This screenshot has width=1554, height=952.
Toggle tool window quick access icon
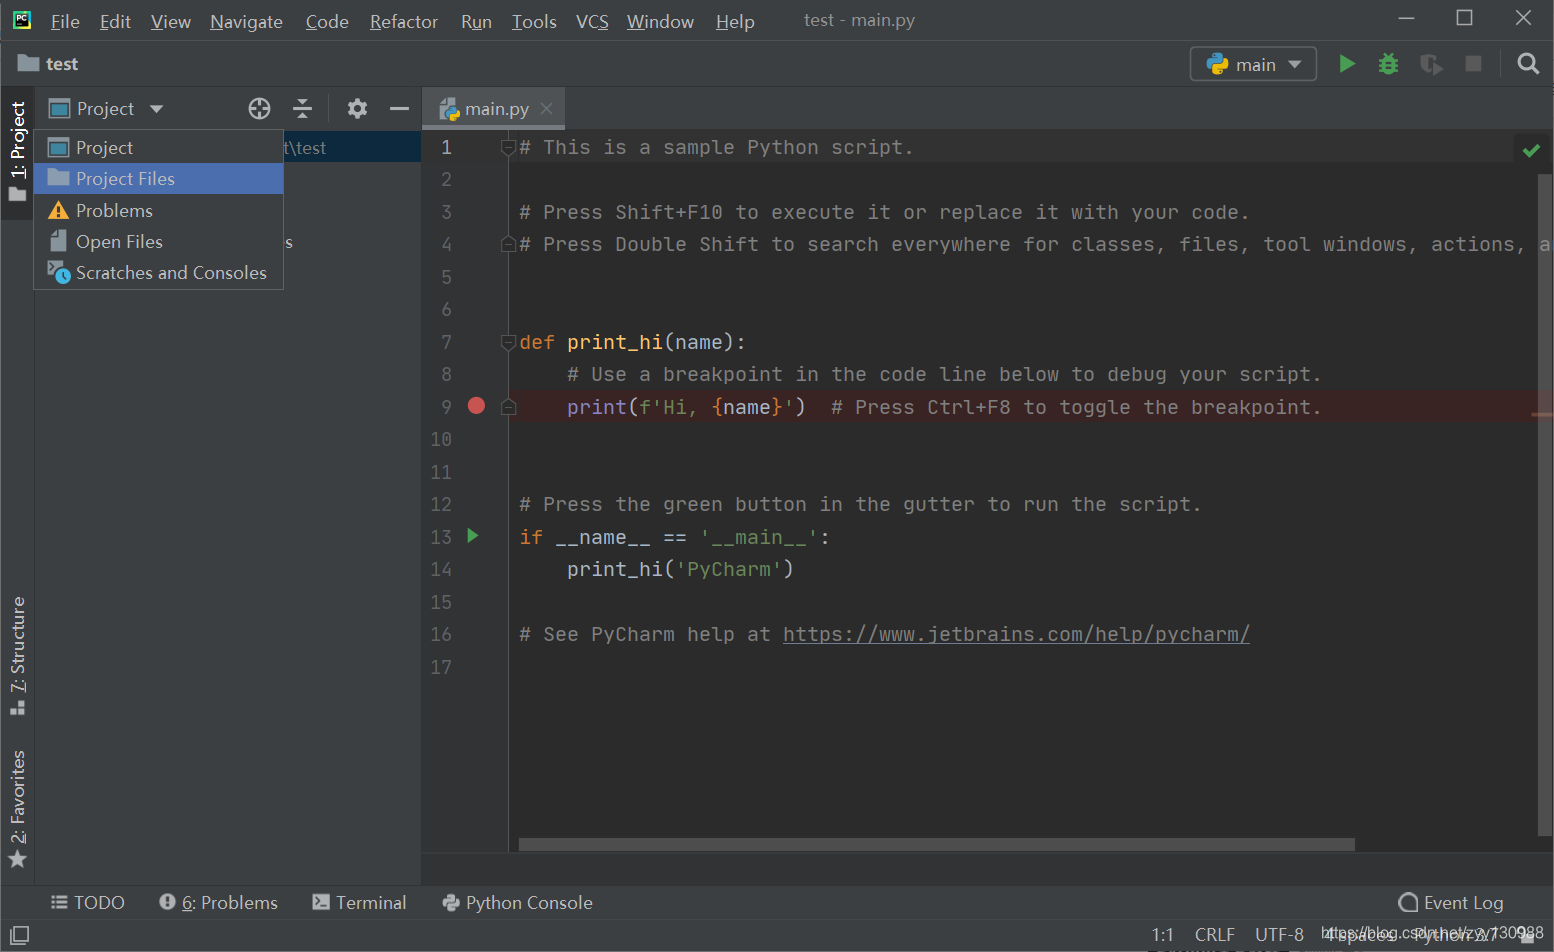pyautogui.click(x=19, y=936)
